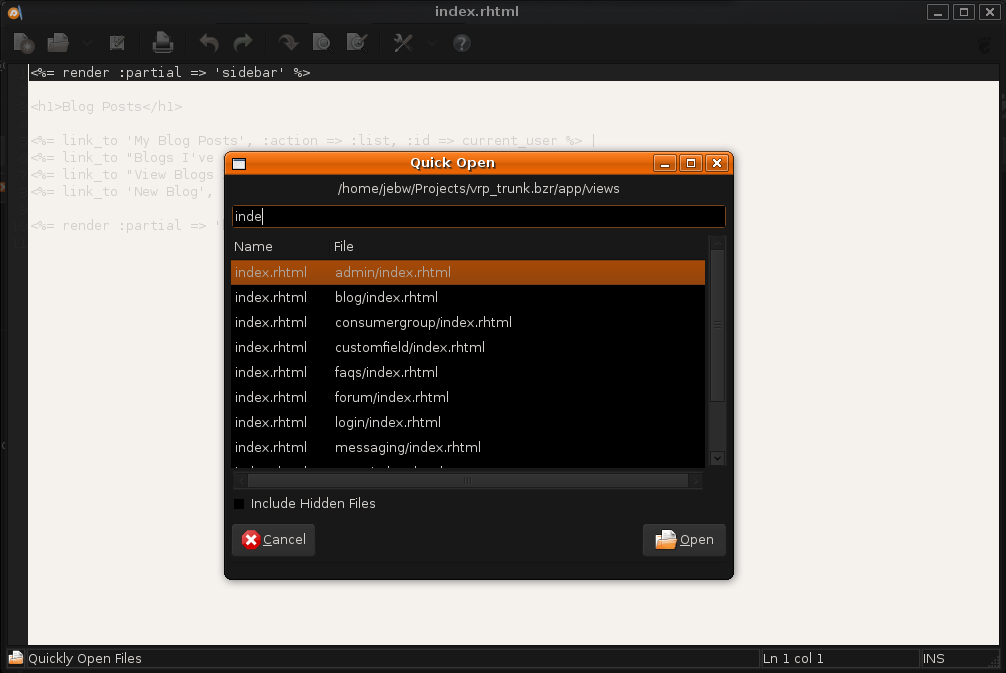The height and width of the screenshot is (673, 1006).
Task: Open the find/search toolbar icon
Action: tap(321, 43)
